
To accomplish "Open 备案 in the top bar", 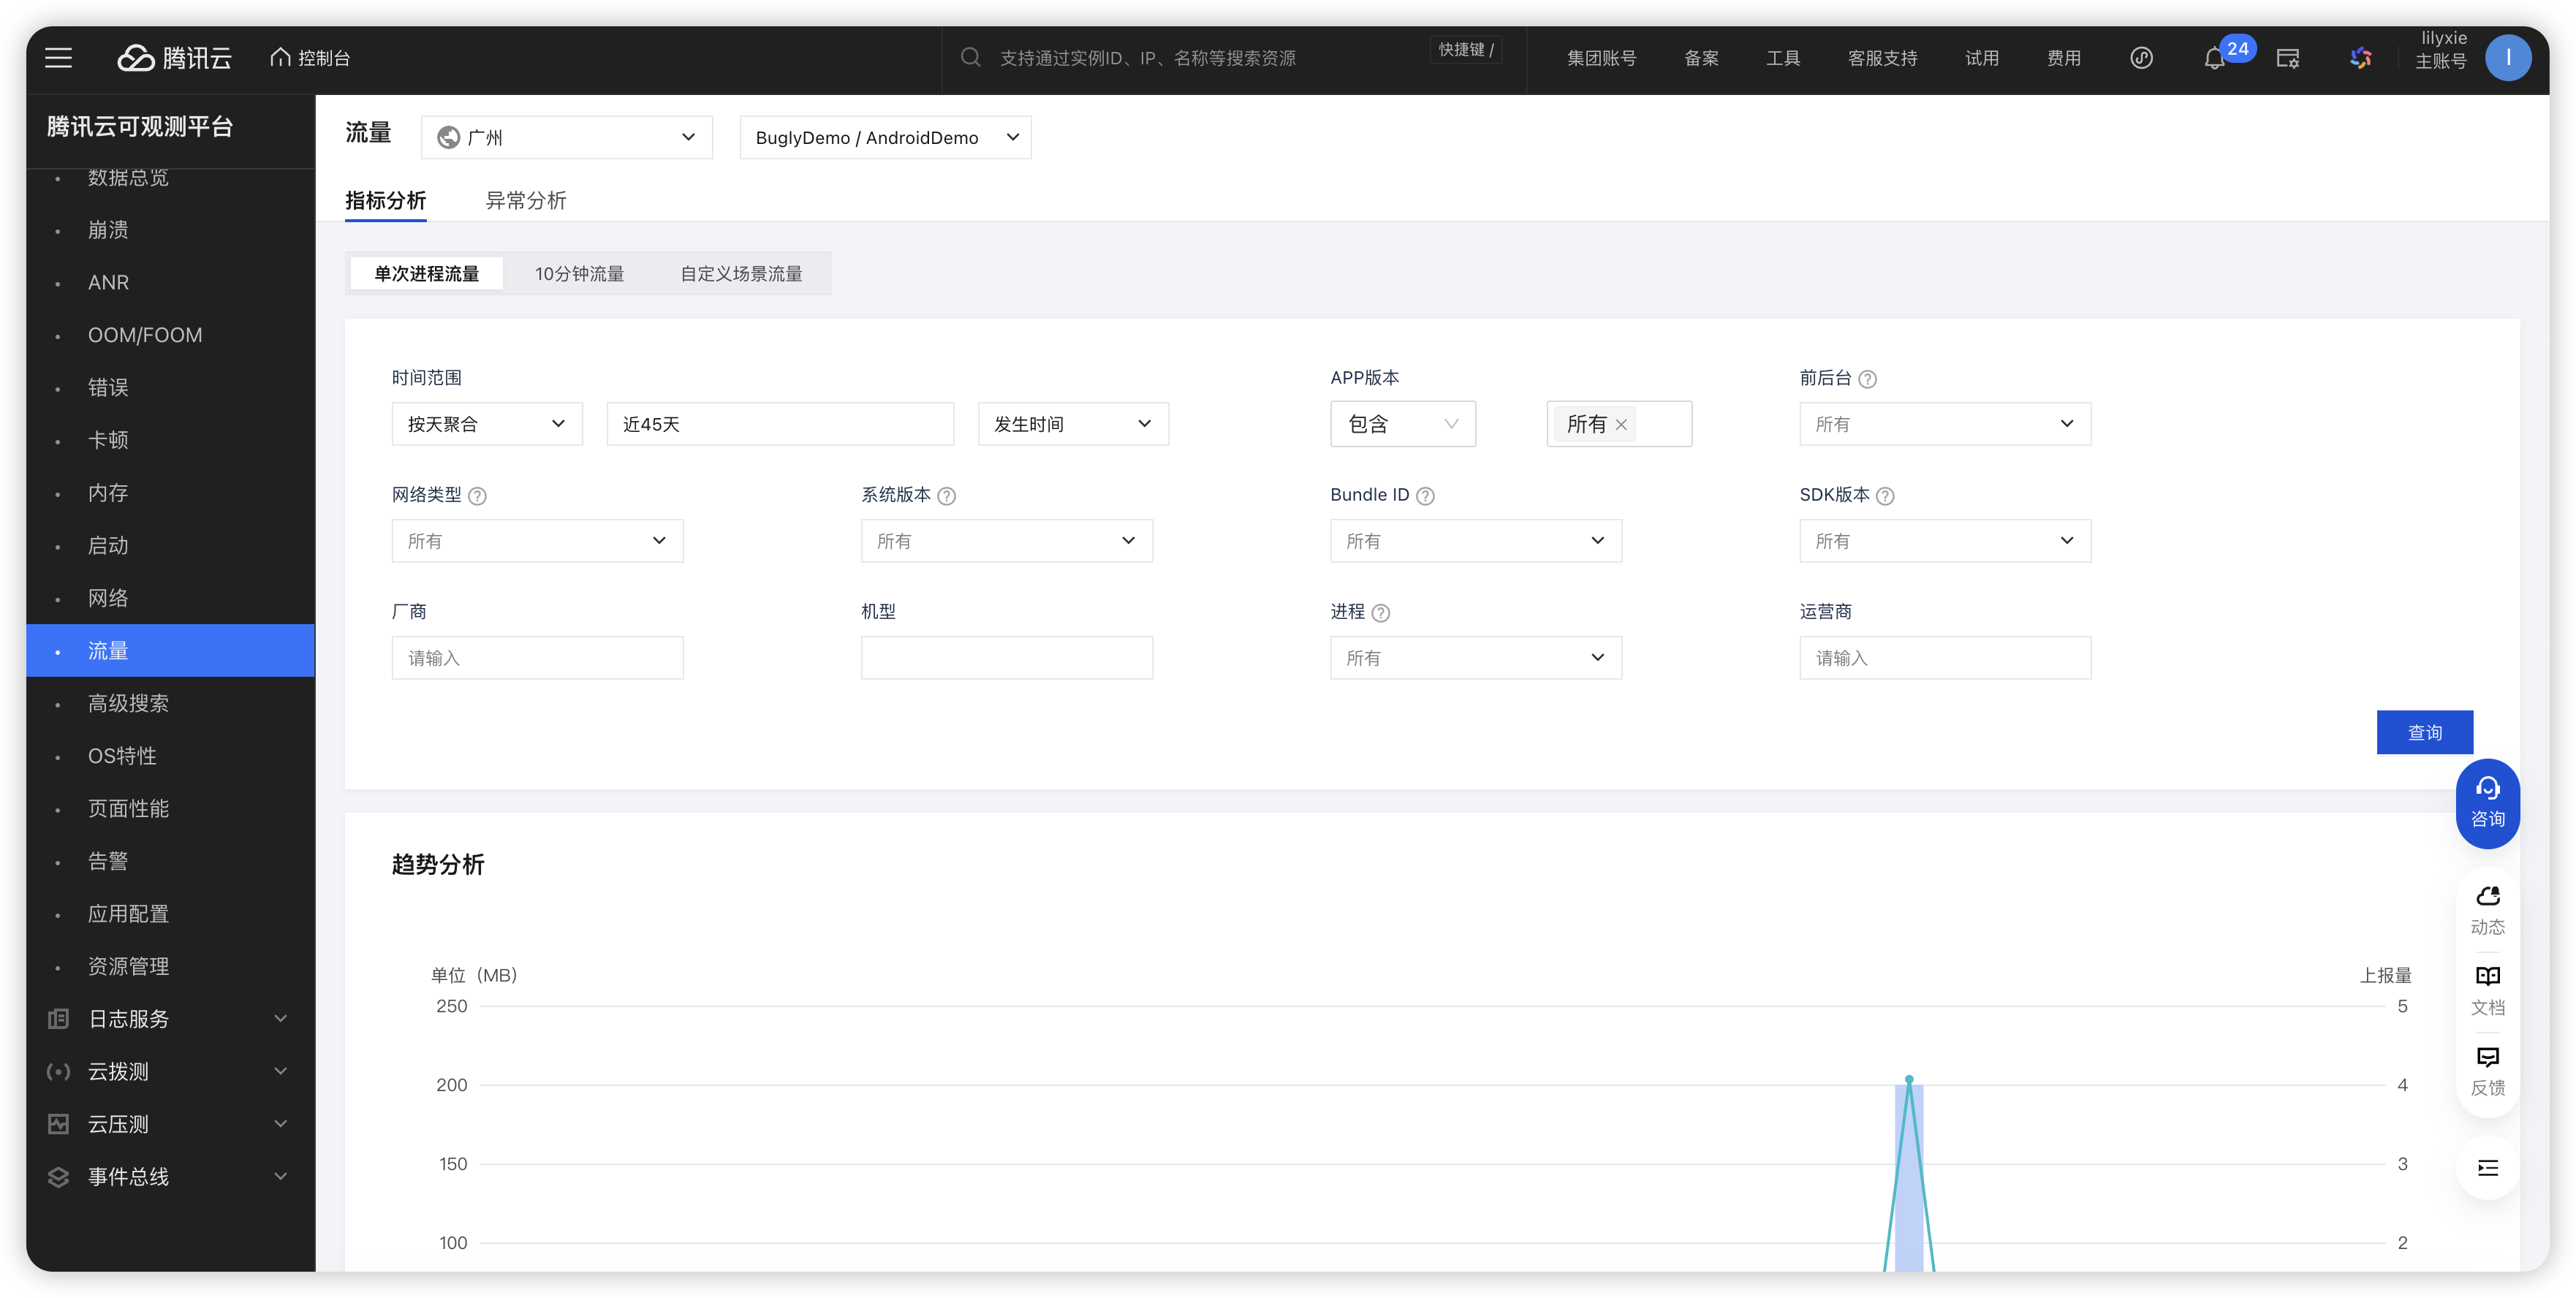I will click(1701, 58).
